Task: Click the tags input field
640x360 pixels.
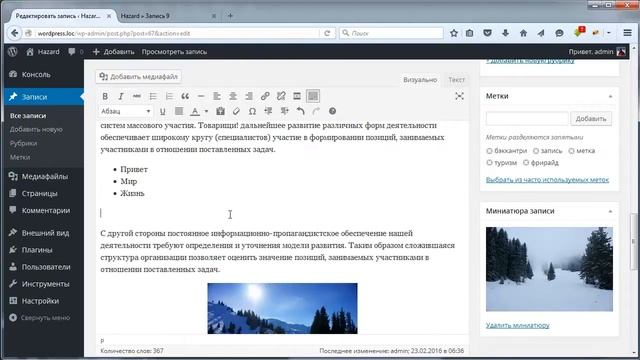Action: point(527,119)
